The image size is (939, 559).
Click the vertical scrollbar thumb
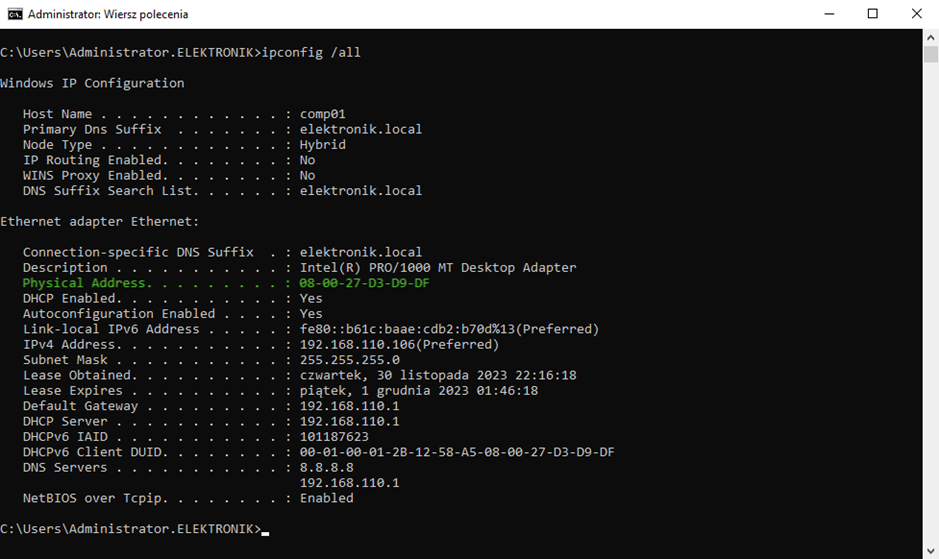pyautogui.click(x=931, y=53)
